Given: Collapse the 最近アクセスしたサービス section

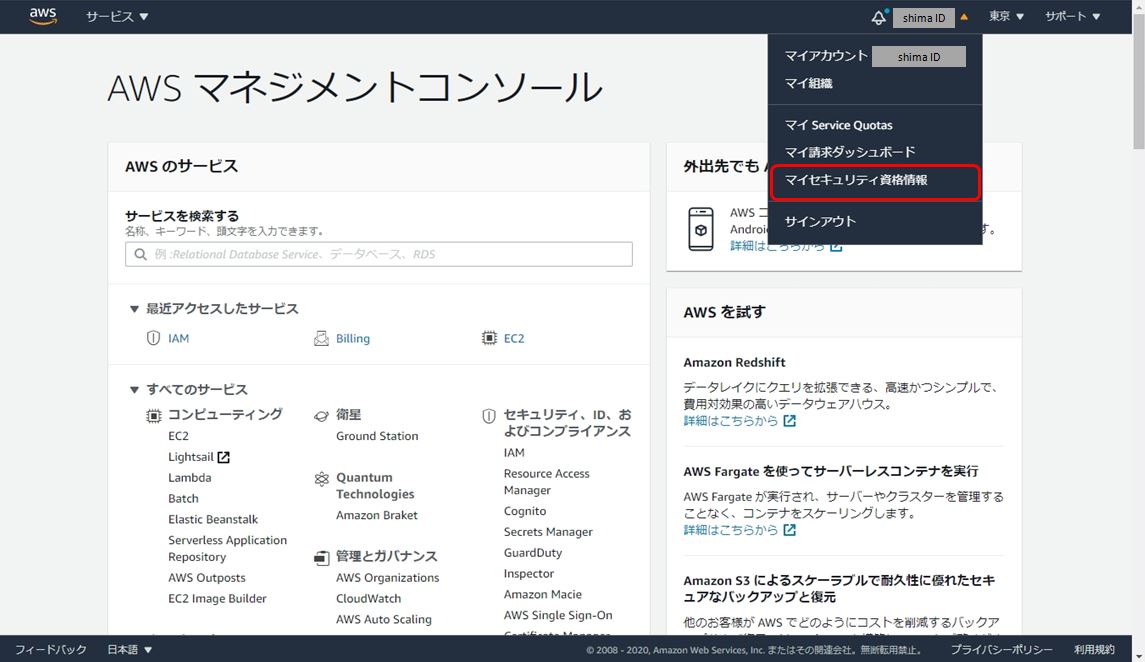Looking at the screenshot, I should pos(134,309).
